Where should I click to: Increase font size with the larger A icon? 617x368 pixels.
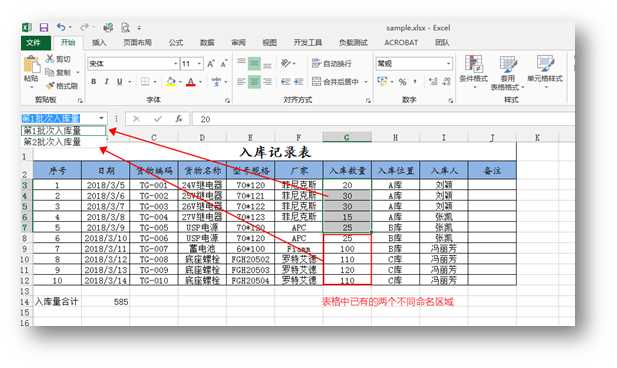point(211,64)
